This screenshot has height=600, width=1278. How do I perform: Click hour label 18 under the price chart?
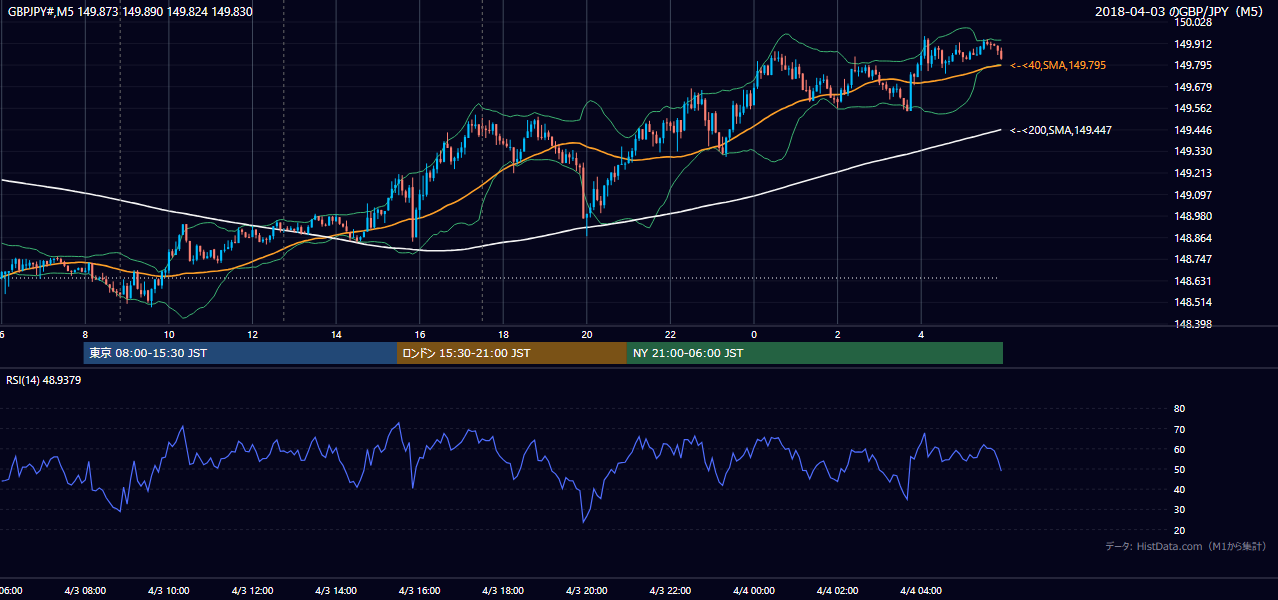[504, 334]
